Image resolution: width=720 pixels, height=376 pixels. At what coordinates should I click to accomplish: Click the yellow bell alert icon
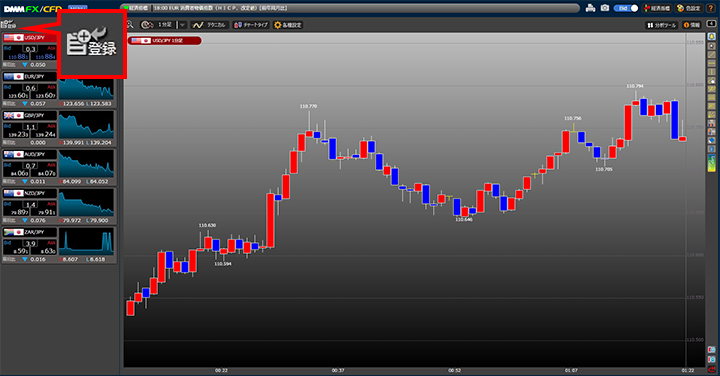click(711, 36)
